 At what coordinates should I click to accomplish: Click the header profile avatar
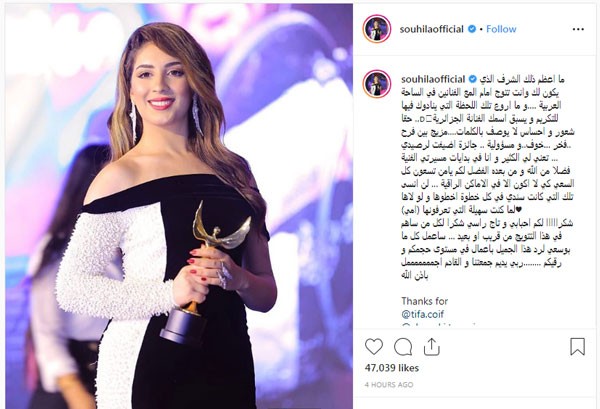click(377, 29)
